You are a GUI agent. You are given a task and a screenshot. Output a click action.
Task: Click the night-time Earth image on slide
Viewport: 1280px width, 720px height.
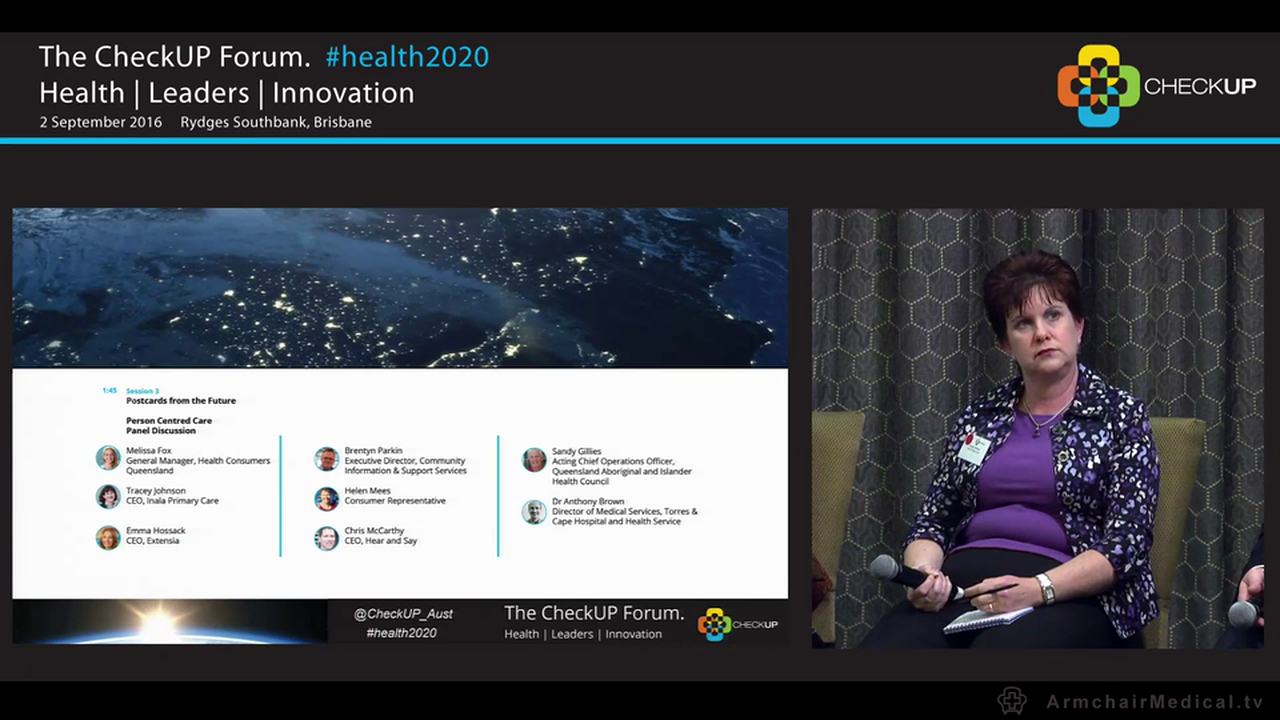[x=400, y=288]
